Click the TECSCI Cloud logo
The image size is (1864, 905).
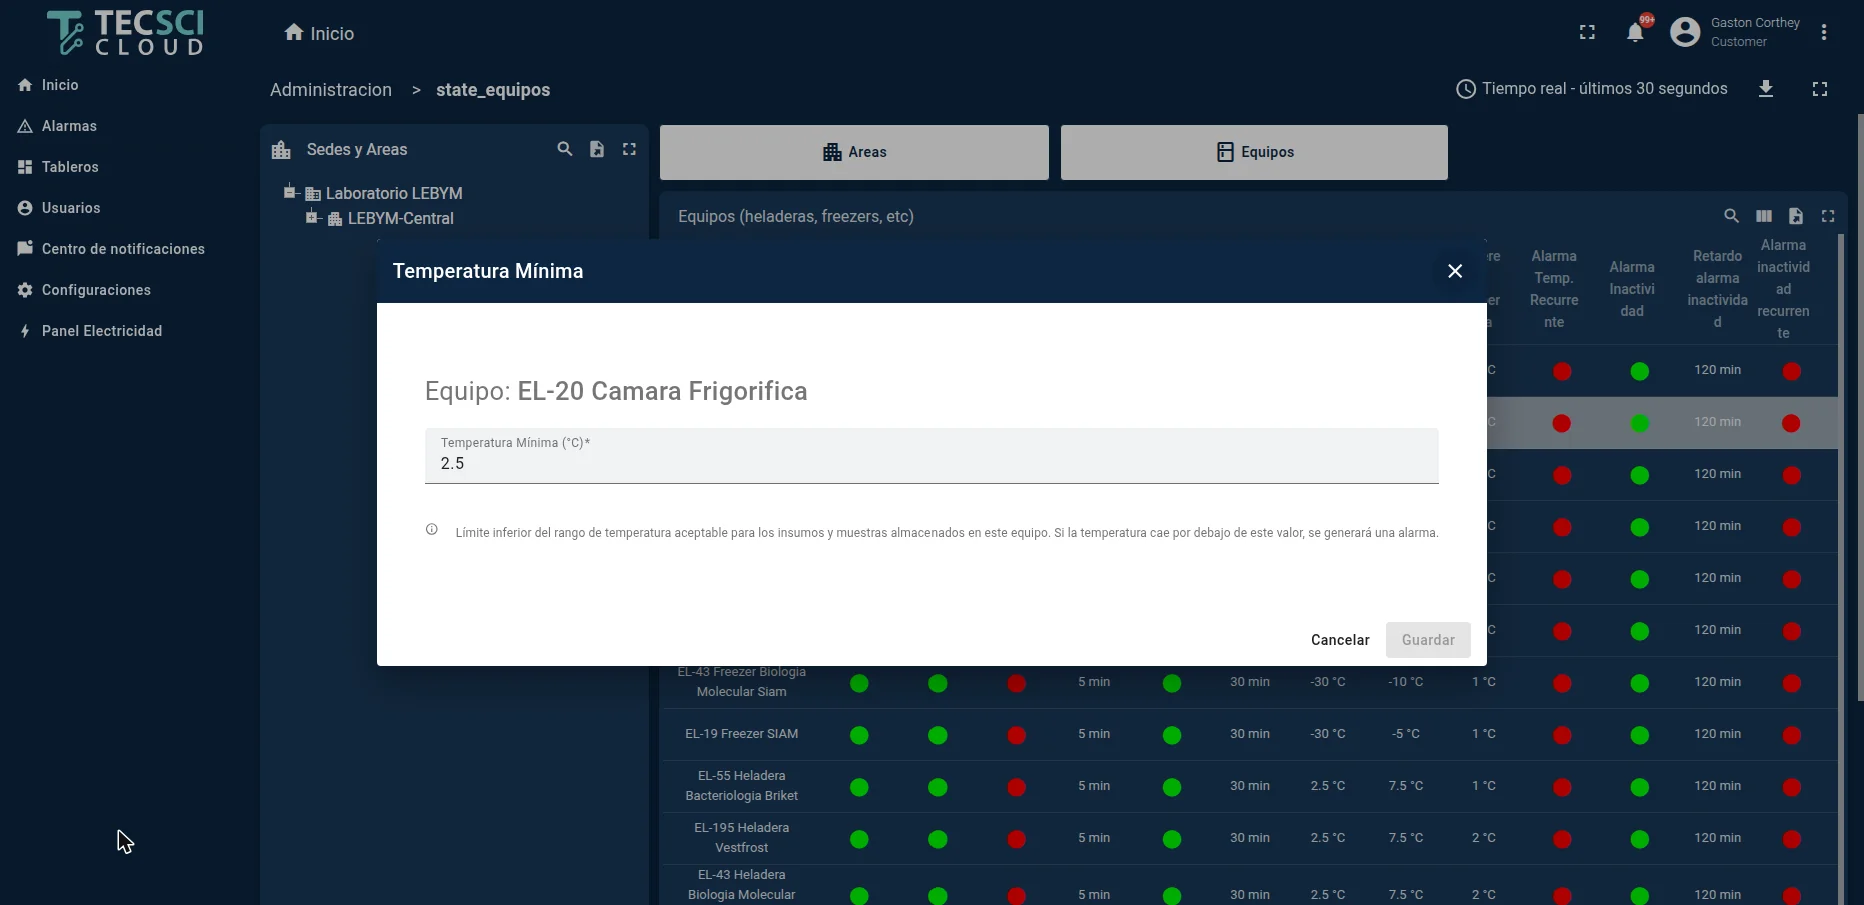point(126,33)
